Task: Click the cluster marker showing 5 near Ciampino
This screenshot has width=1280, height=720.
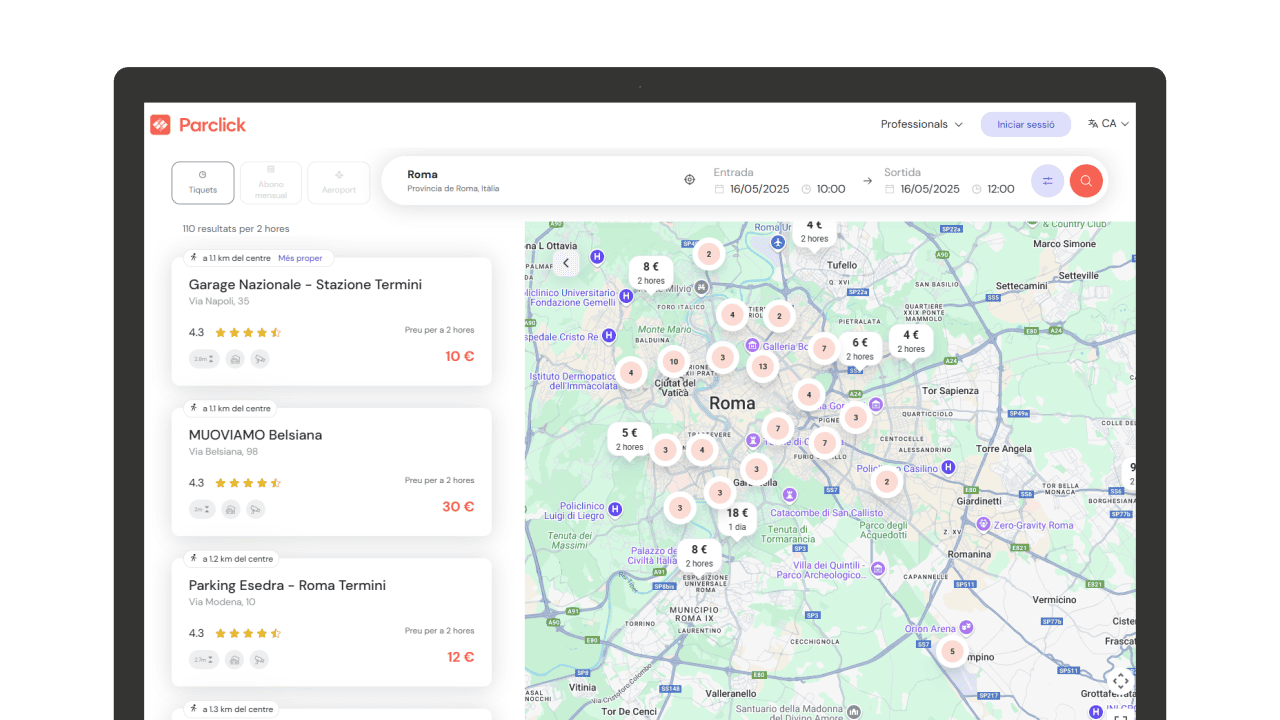Action: pos(952,652)
